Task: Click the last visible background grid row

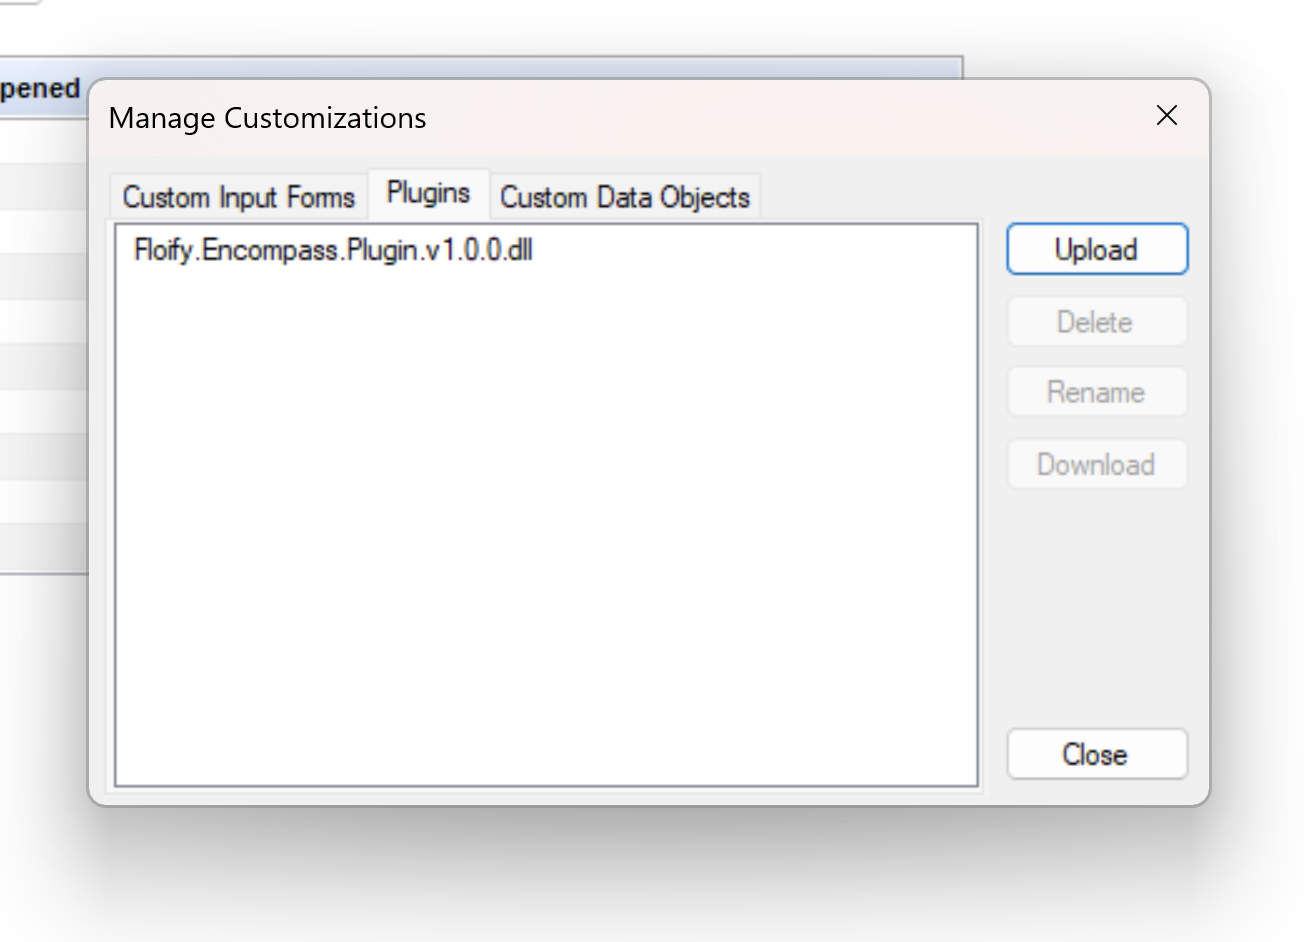Action: 43,546
